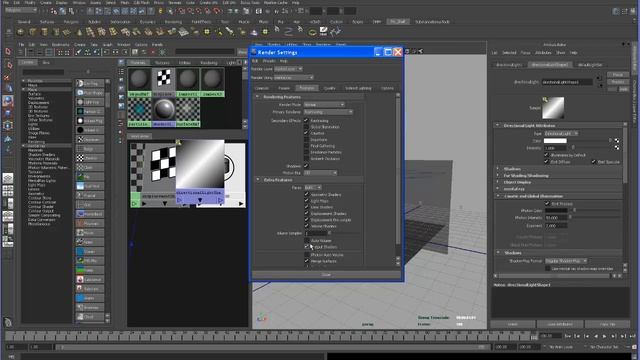The width and height of the screenshot is (640, 360).
Task: Click the four-view layout icon
Action: [x=8, y=191]
